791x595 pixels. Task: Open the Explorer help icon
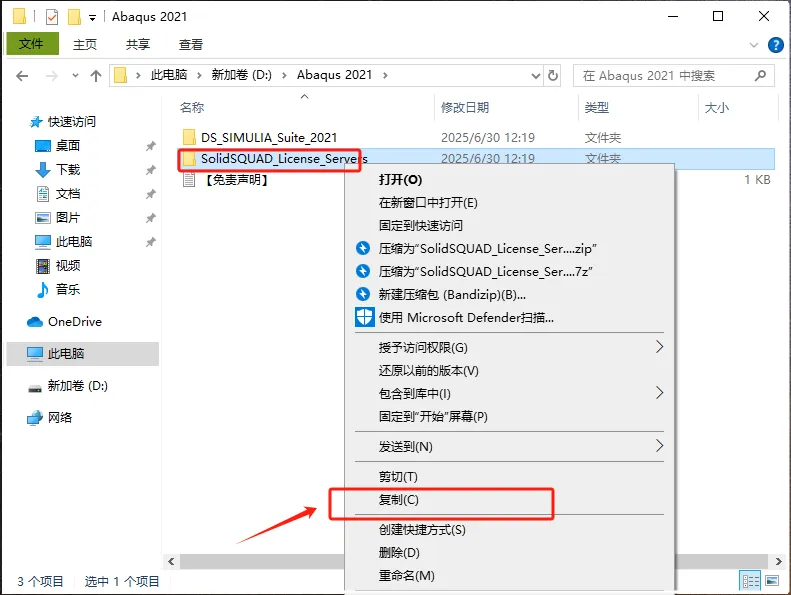coord(775,45)
